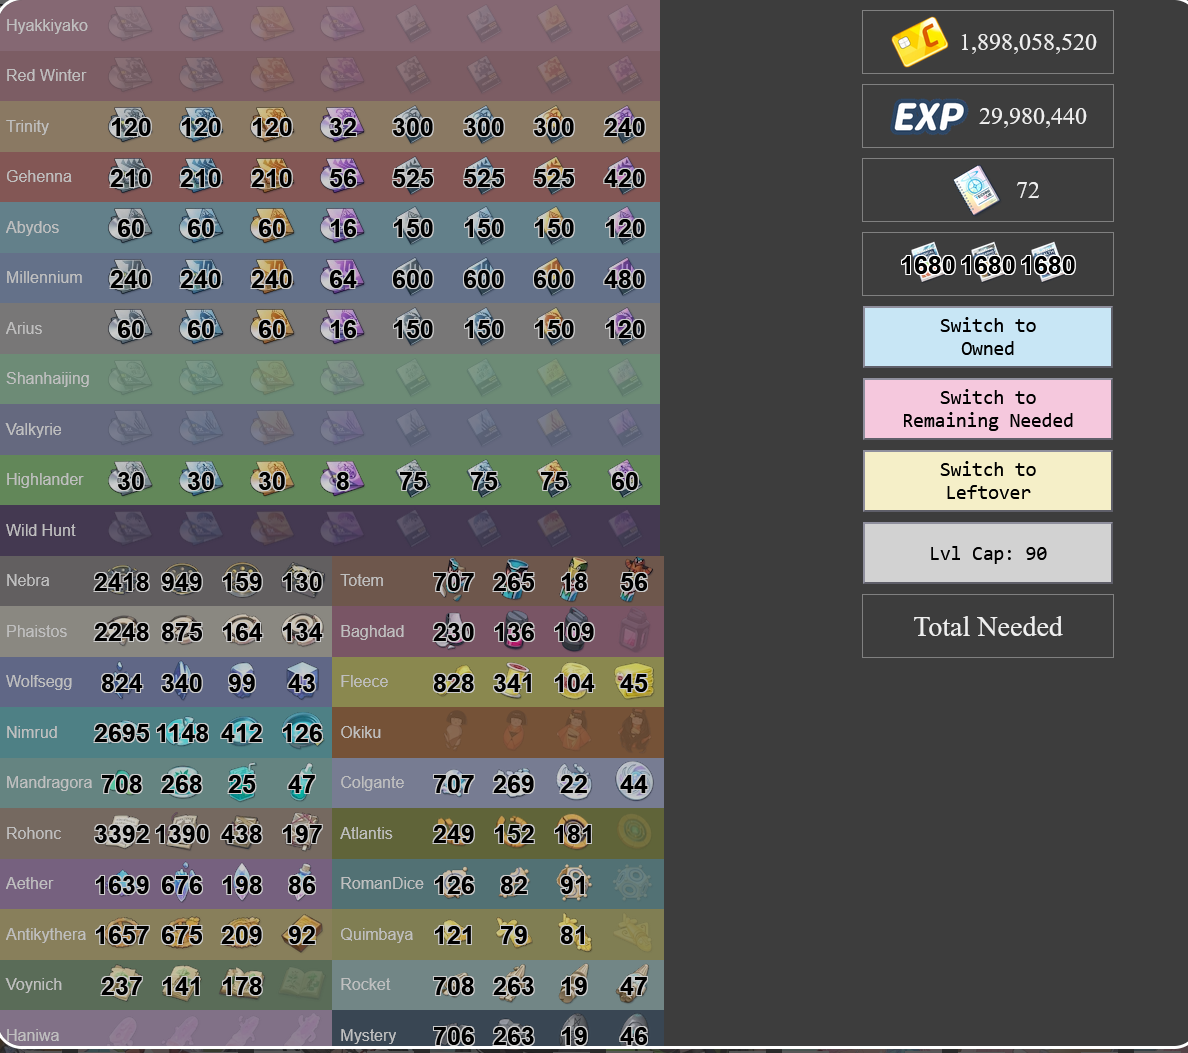Click Gehenna purple tech note showing 420
Viewport: 1188px width, 1053px height.
point(624,177)
